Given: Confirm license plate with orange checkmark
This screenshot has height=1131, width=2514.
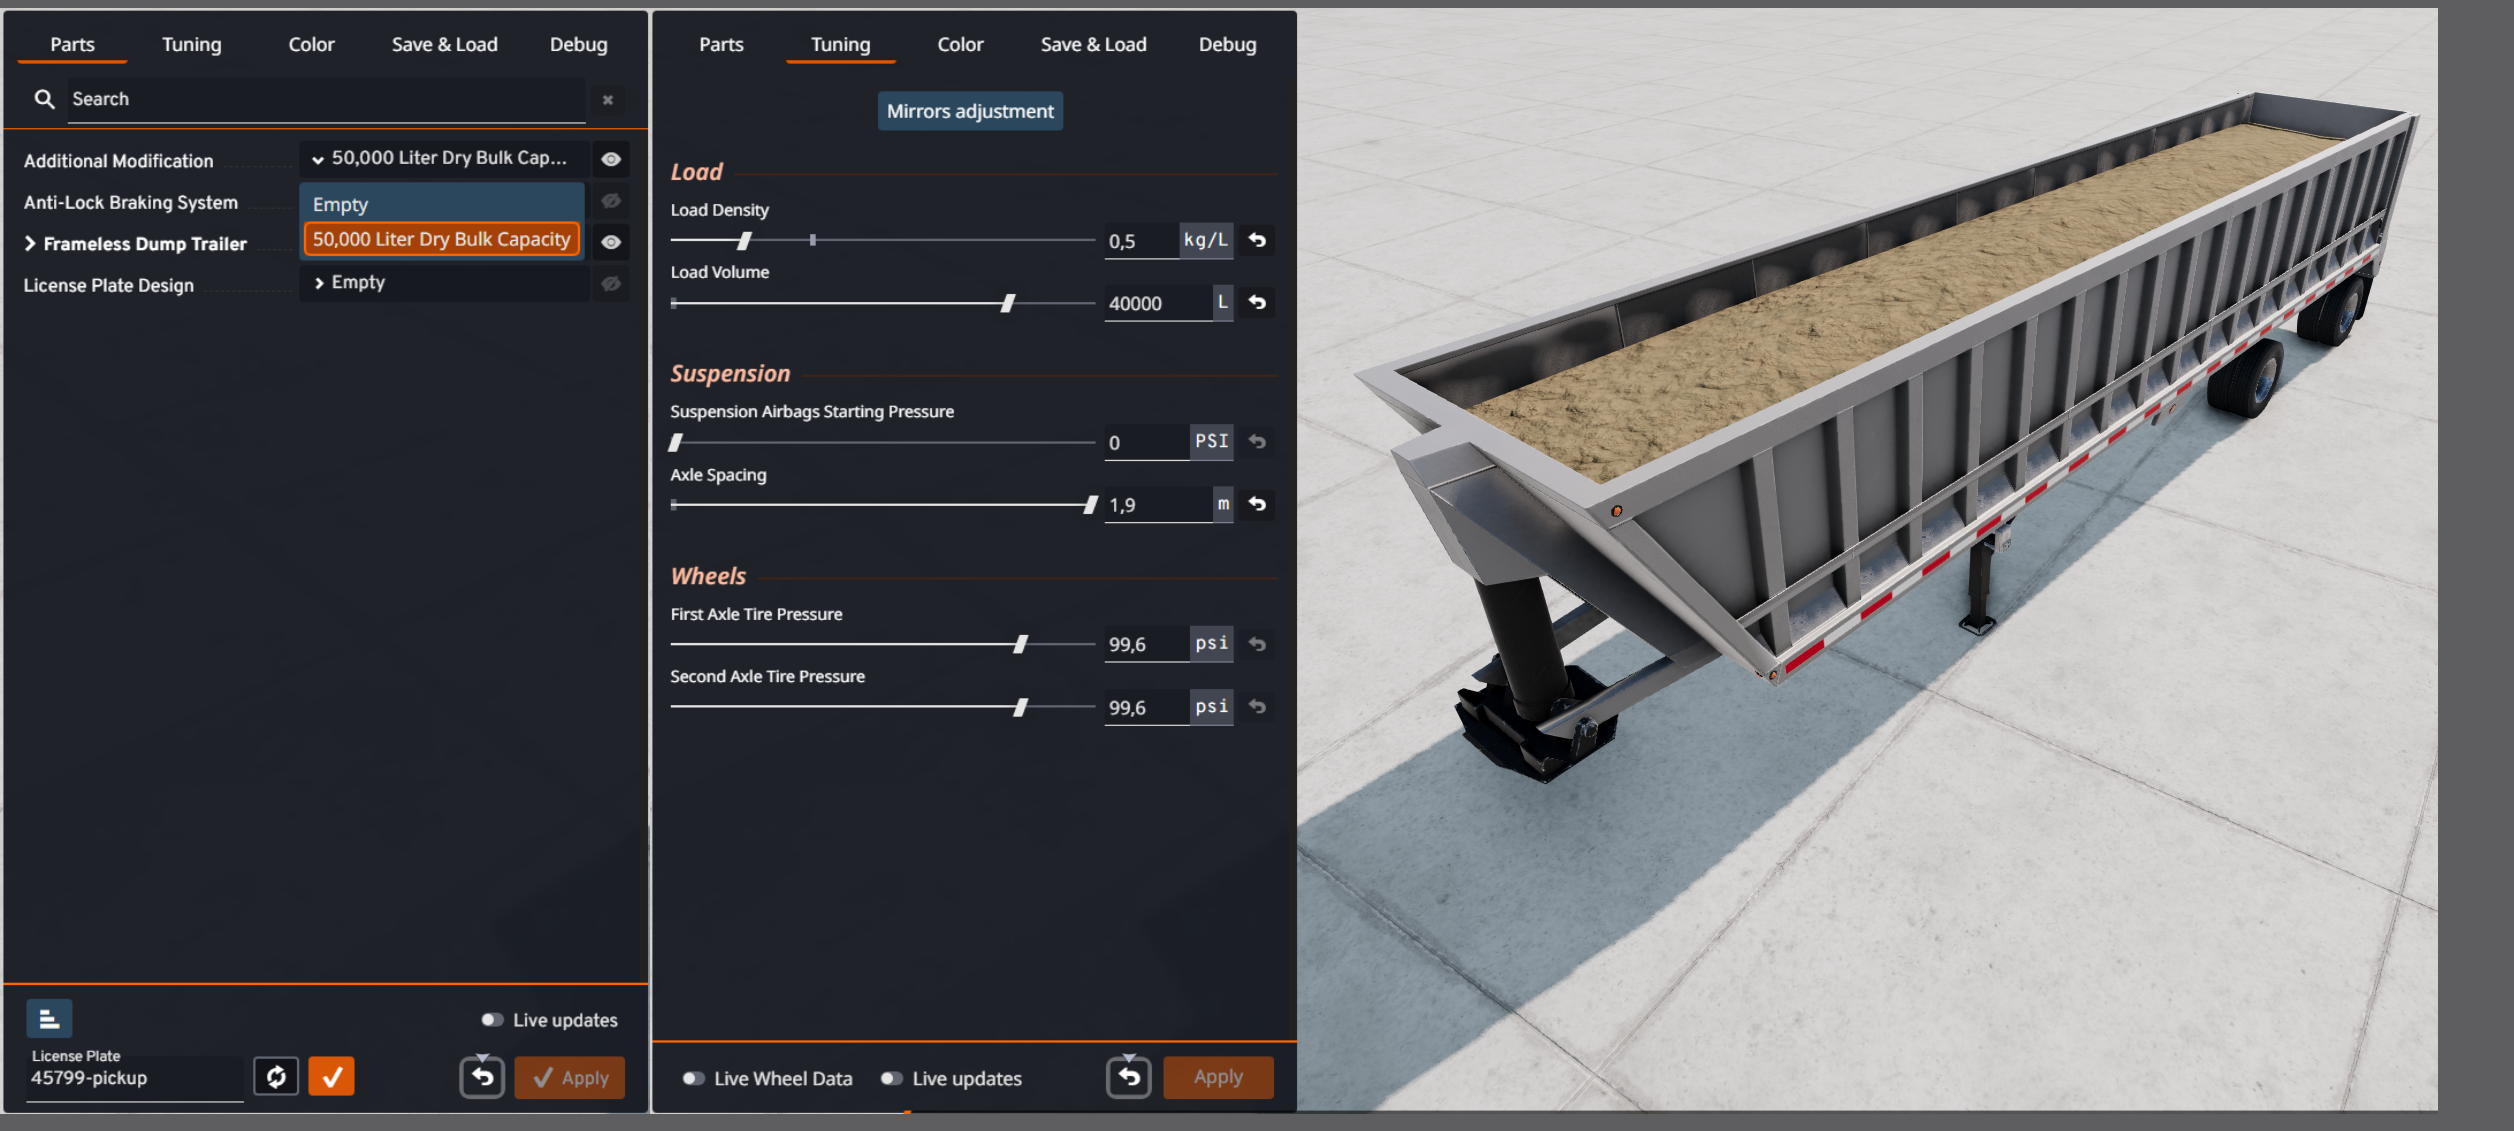Looking at the screenshot, I should point(331,1077).
